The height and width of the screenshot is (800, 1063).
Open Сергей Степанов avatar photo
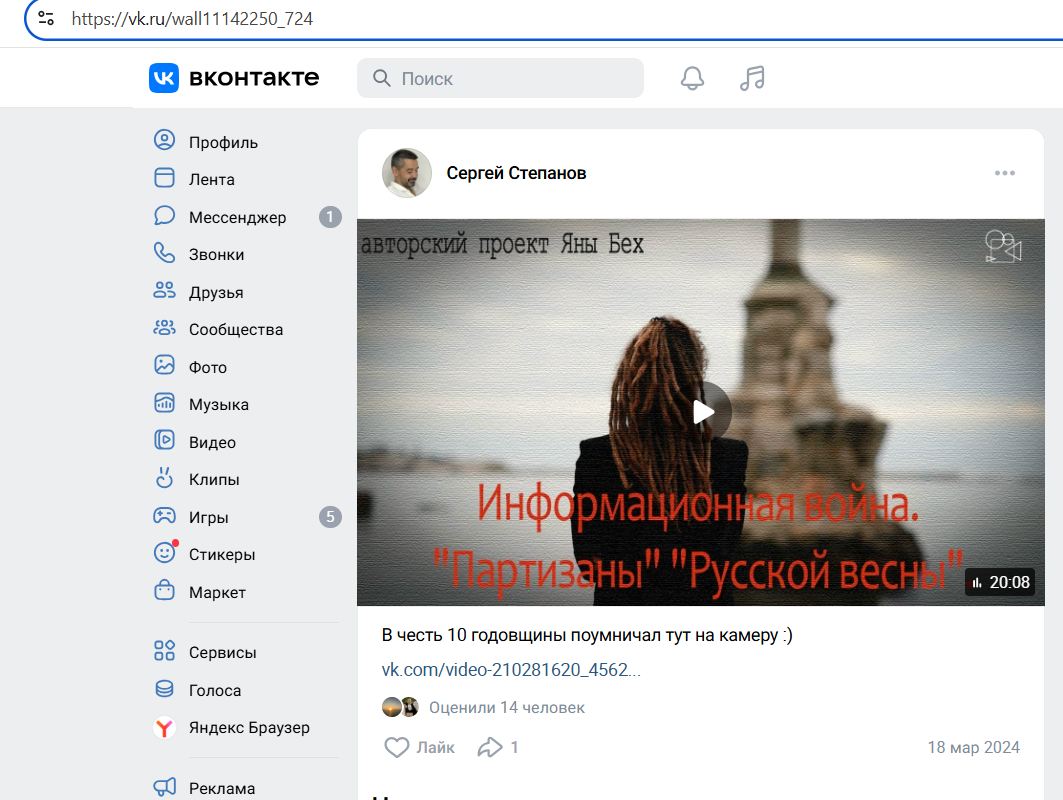[x=407, y=173]
